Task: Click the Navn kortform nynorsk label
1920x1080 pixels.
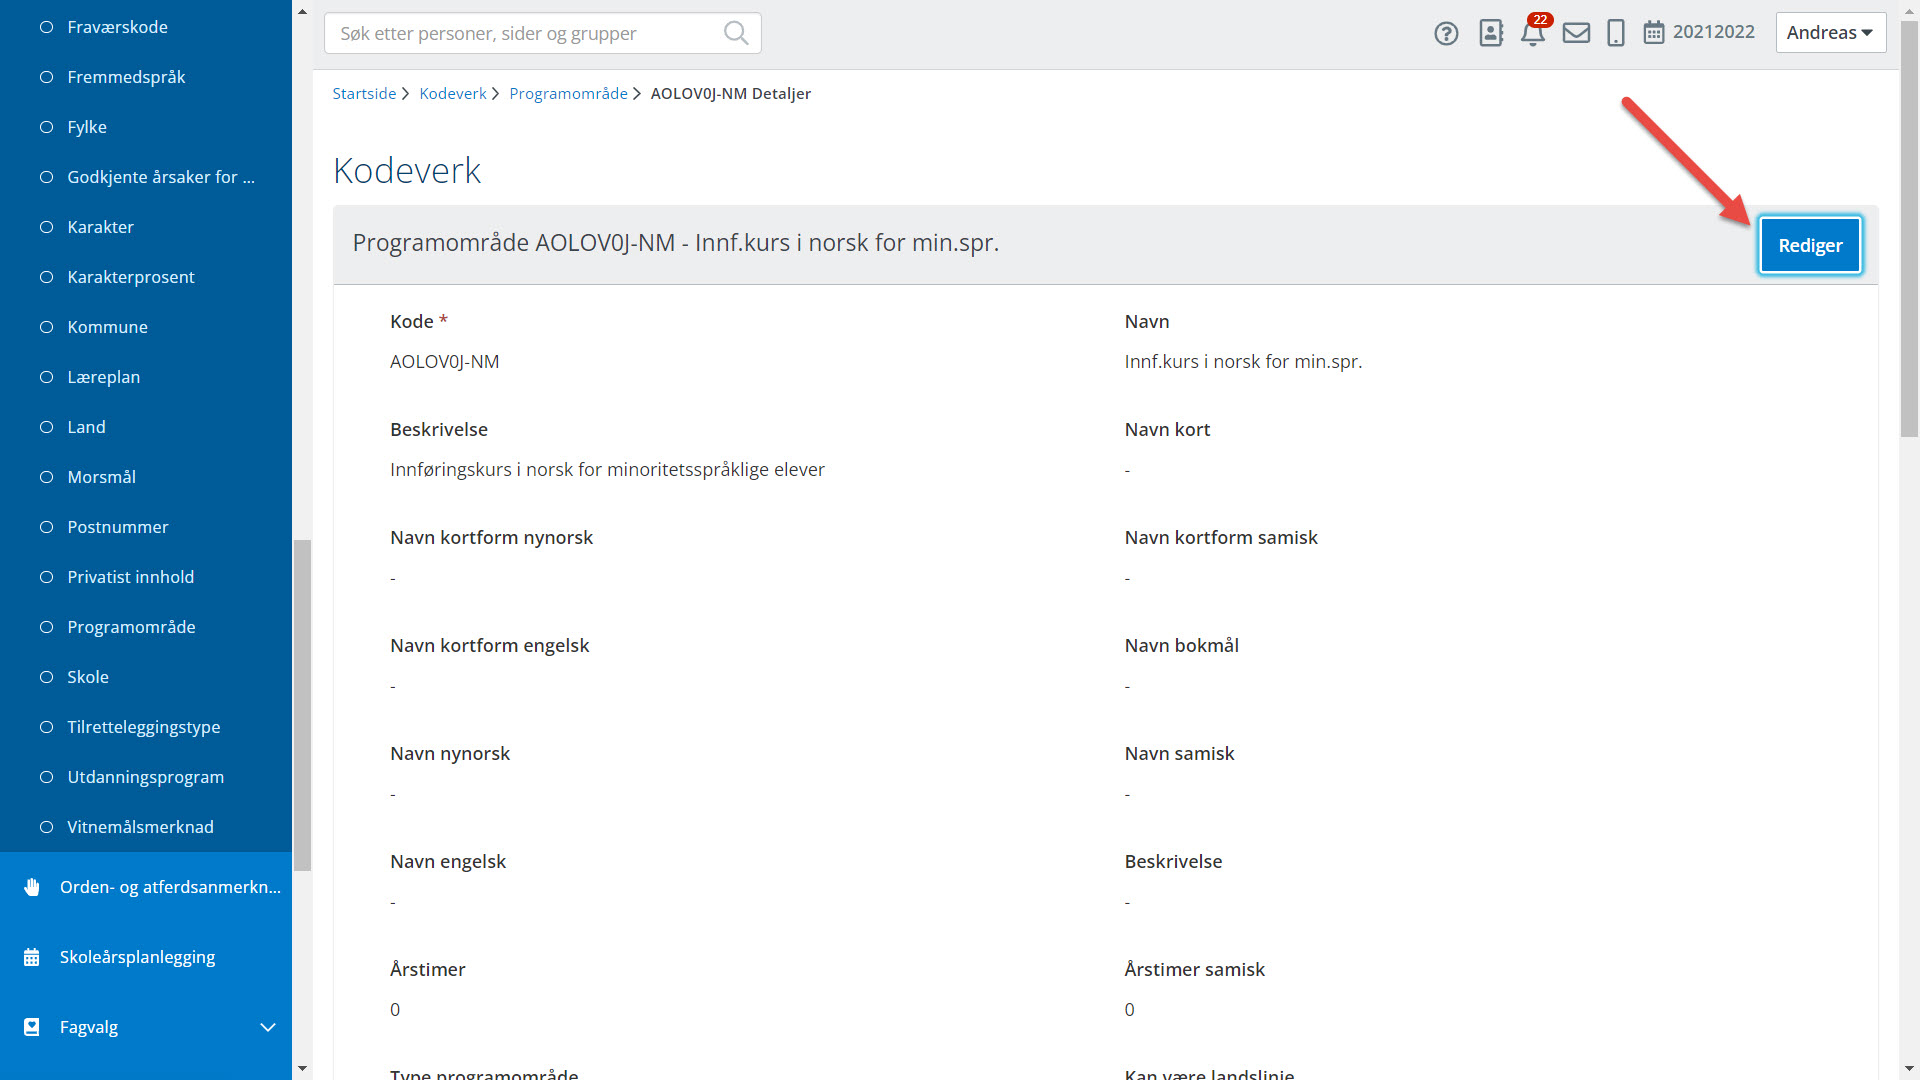Action: [491, 538]
